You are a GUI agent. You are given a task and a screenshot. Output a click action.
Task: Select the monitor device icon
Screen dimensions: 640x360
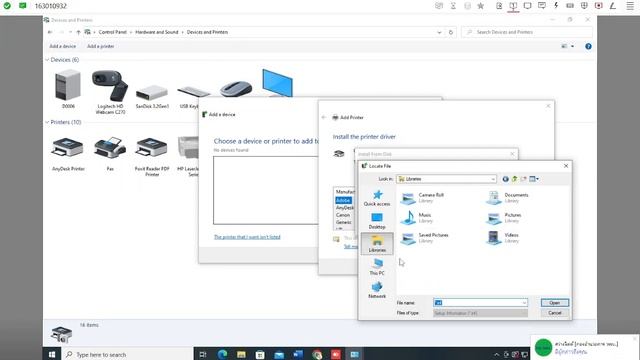278,83
